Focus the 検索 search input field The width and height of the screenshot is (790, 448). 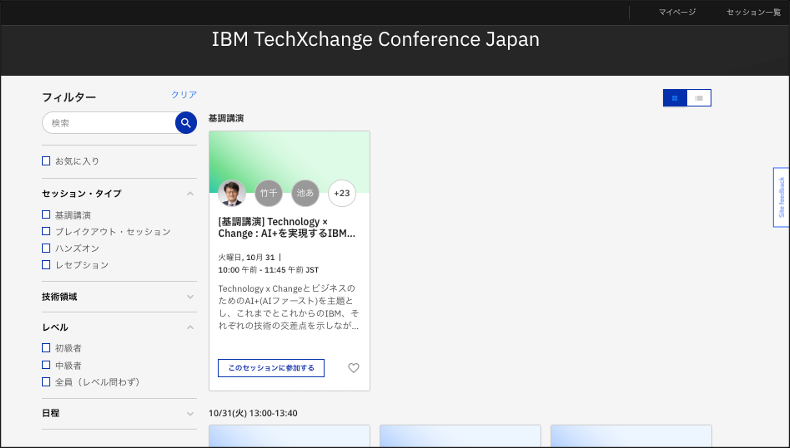[x=110, y=122]
